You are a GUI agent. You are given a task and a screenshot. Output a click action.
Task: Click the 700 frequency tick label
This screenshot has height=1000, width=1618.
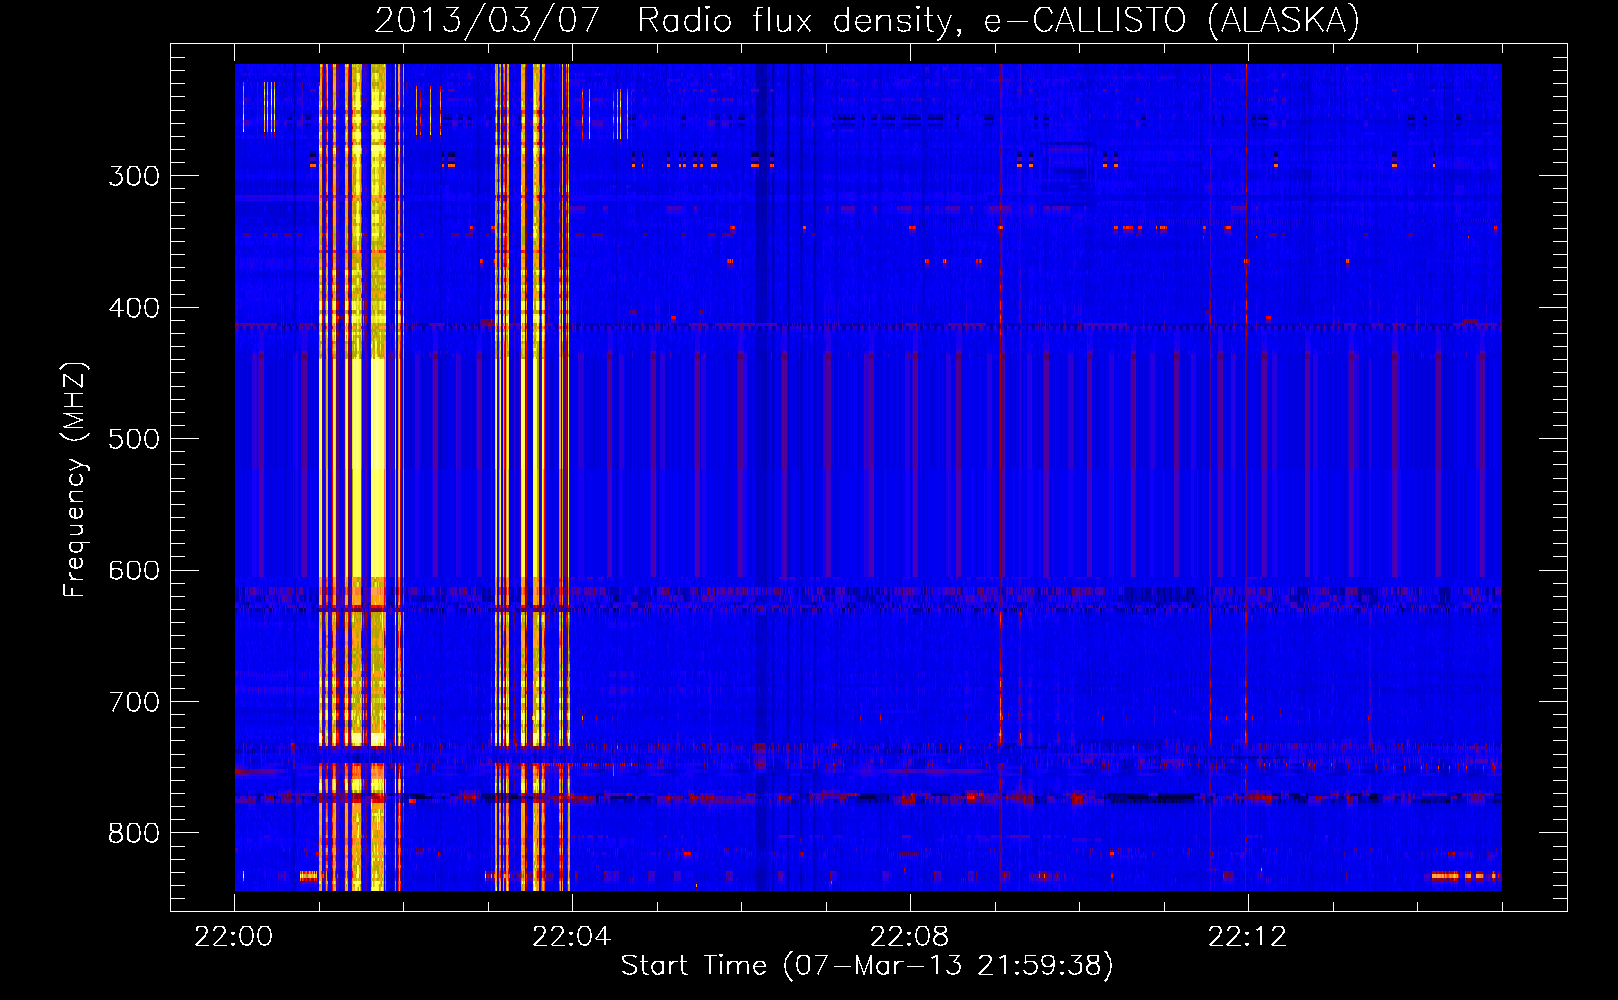pyautogui.click(x=134, y=702)
